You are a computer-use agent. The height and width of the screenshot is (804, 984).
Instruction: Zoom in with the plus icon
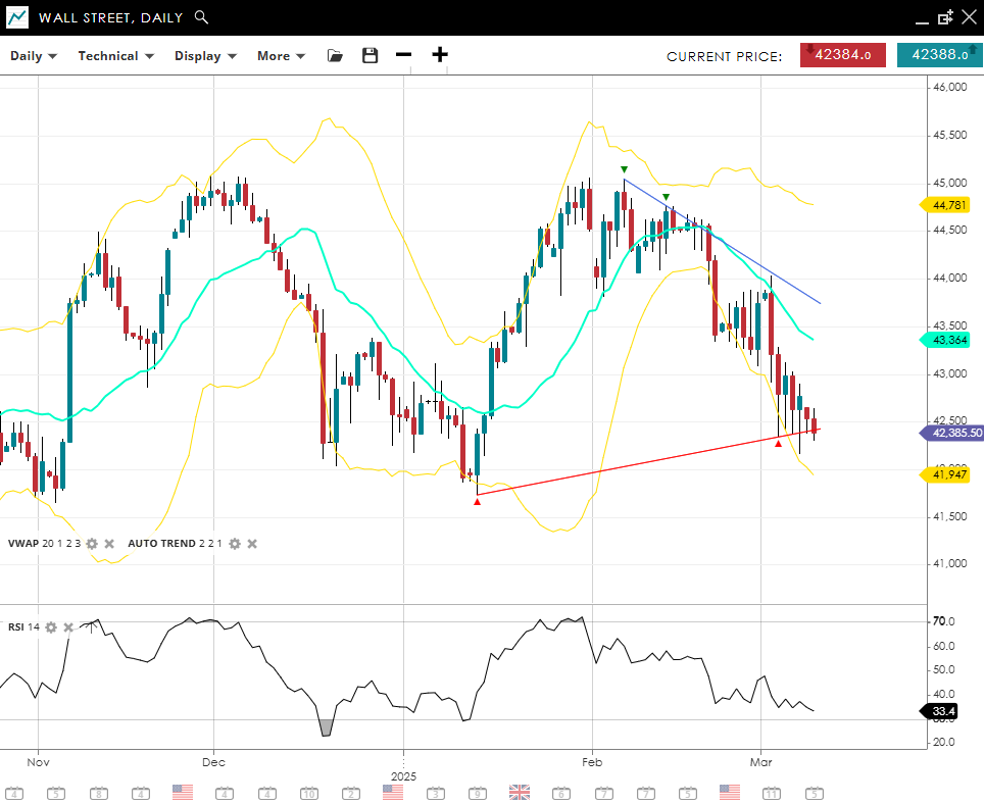(x=440, y=55)
